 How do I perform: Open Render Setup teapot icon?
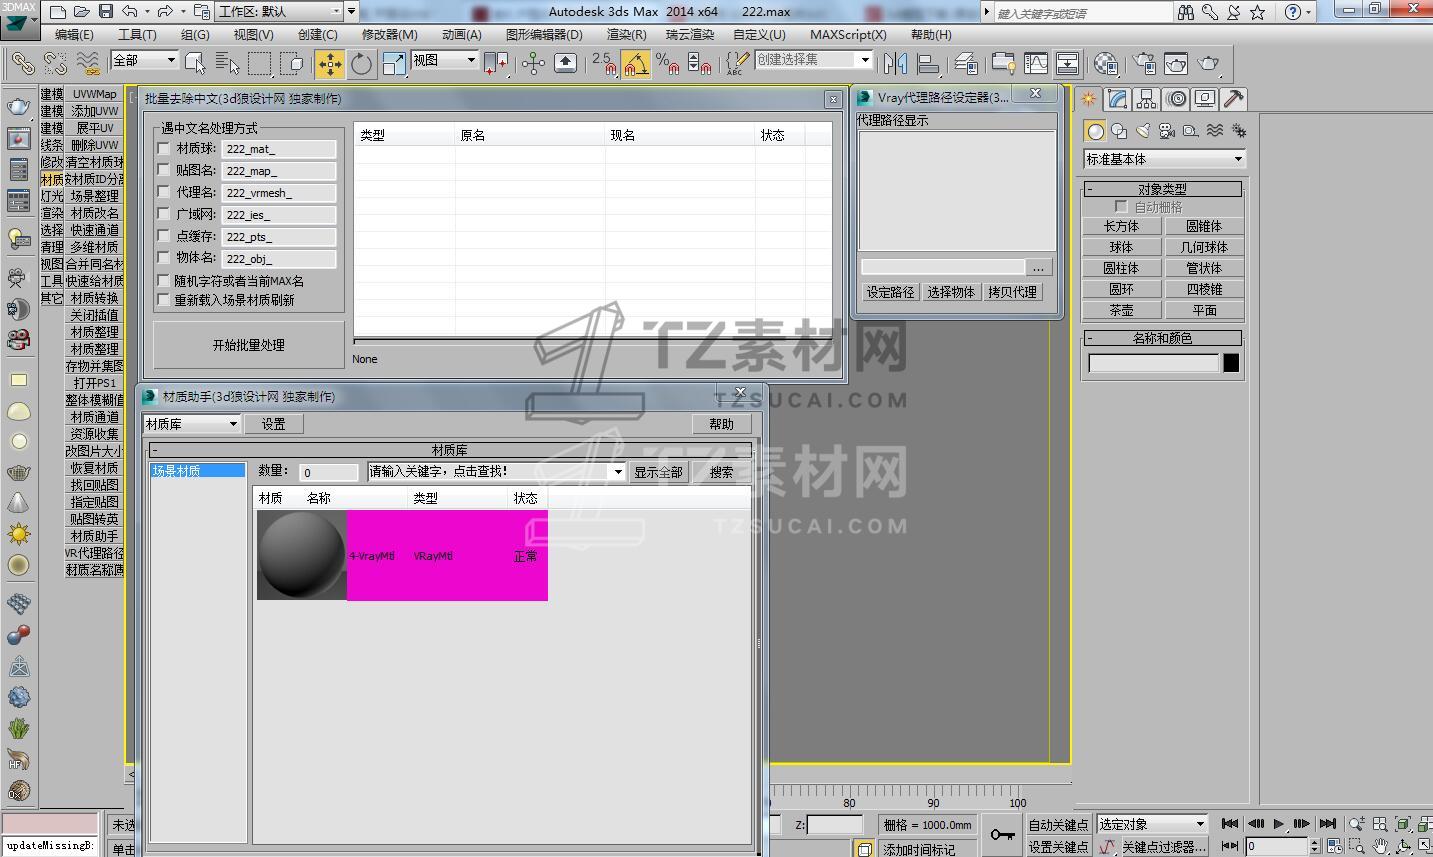tap(1144, 64)
